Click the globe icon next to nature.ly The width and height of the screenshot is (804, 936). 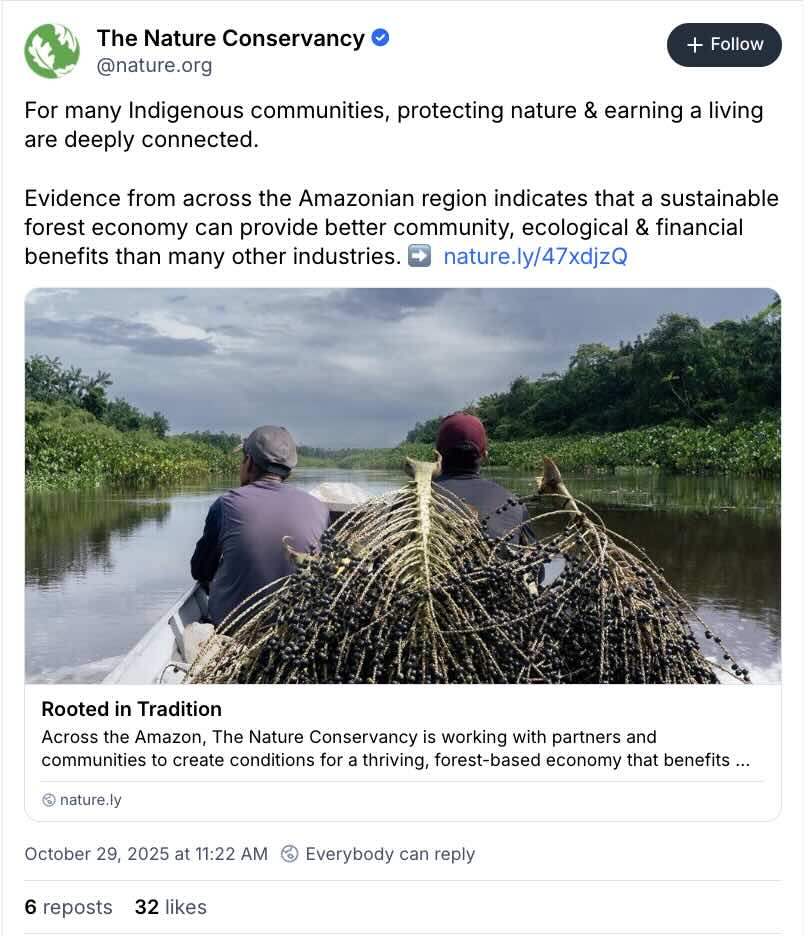click(48, 799)
